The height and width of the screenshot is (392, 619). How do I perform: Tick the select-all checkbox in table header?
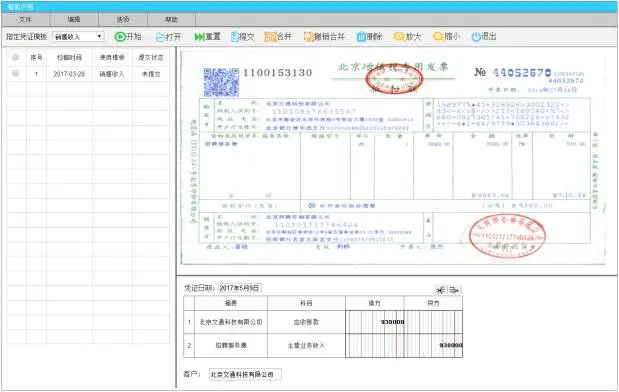click(x=16, y=57)
